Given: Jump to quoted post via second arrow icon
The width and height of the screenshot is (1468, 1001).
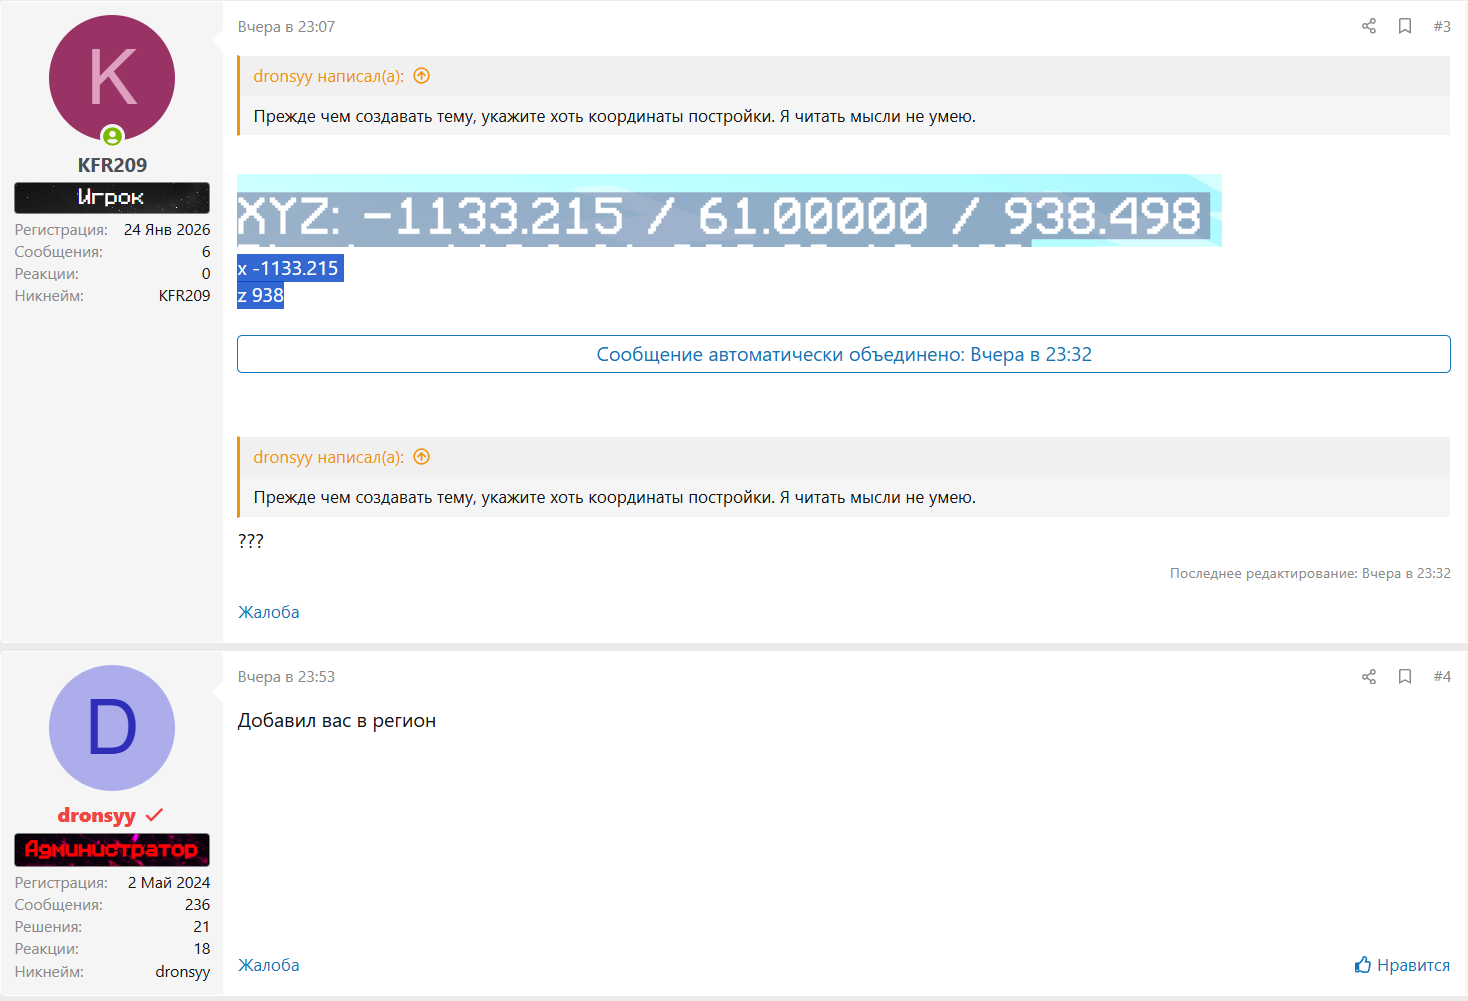Looking at the screenshot, I should coord(422,457).
